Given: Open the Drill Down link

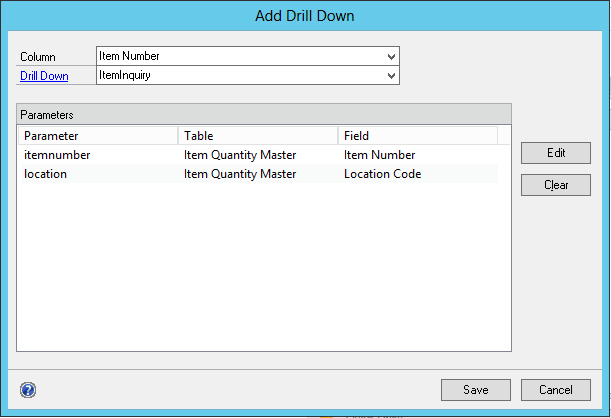Looking at the screenshot, I should click(44, 76).
